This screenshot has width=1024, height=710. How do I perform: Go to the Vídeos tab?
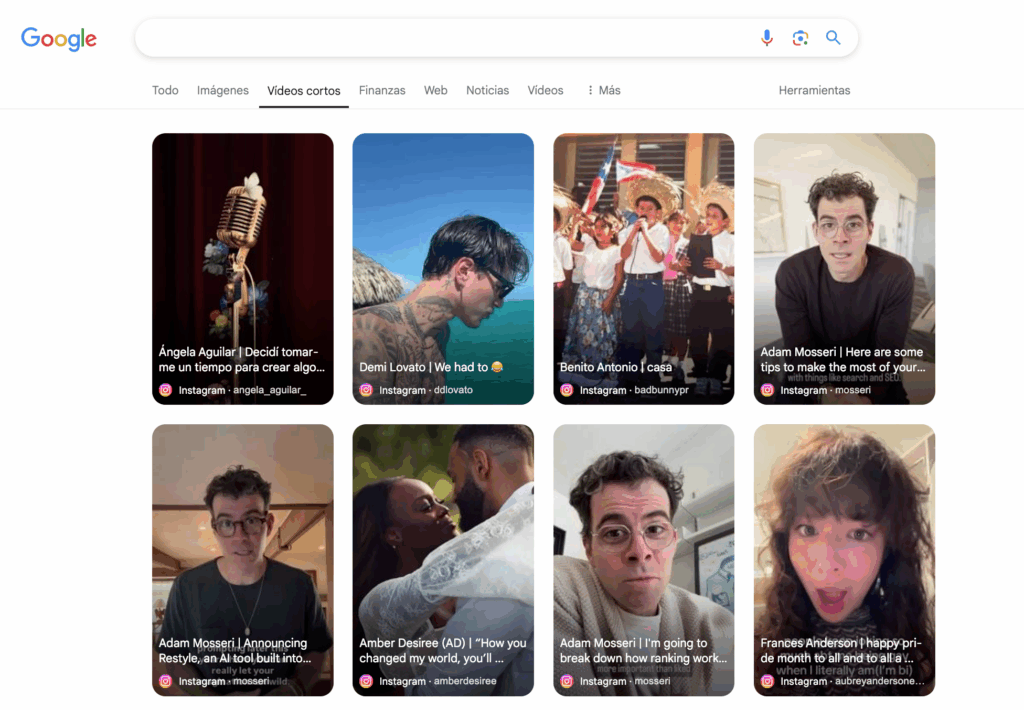point(545,90)
